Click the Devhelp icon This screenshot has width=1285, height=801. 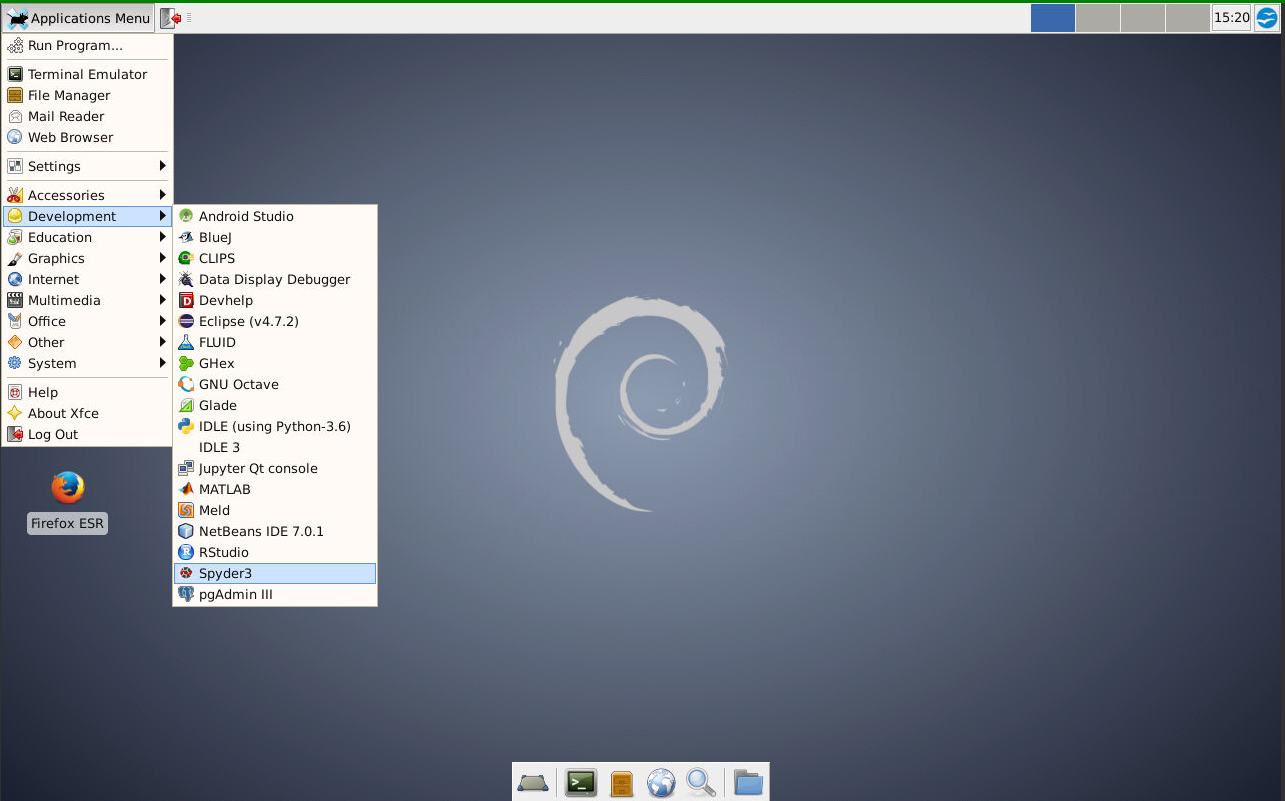186,300
